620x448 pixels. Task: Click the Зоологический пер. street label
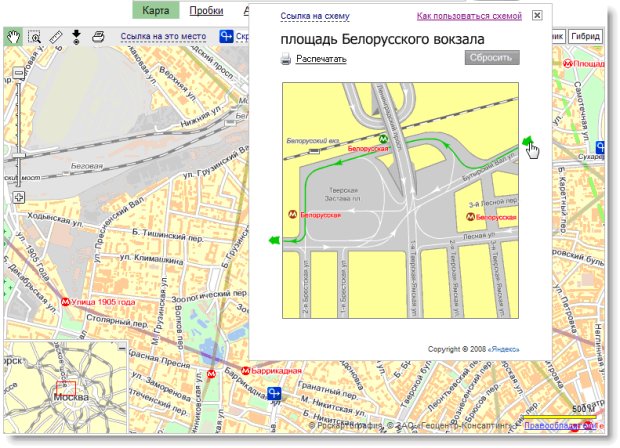209,297
